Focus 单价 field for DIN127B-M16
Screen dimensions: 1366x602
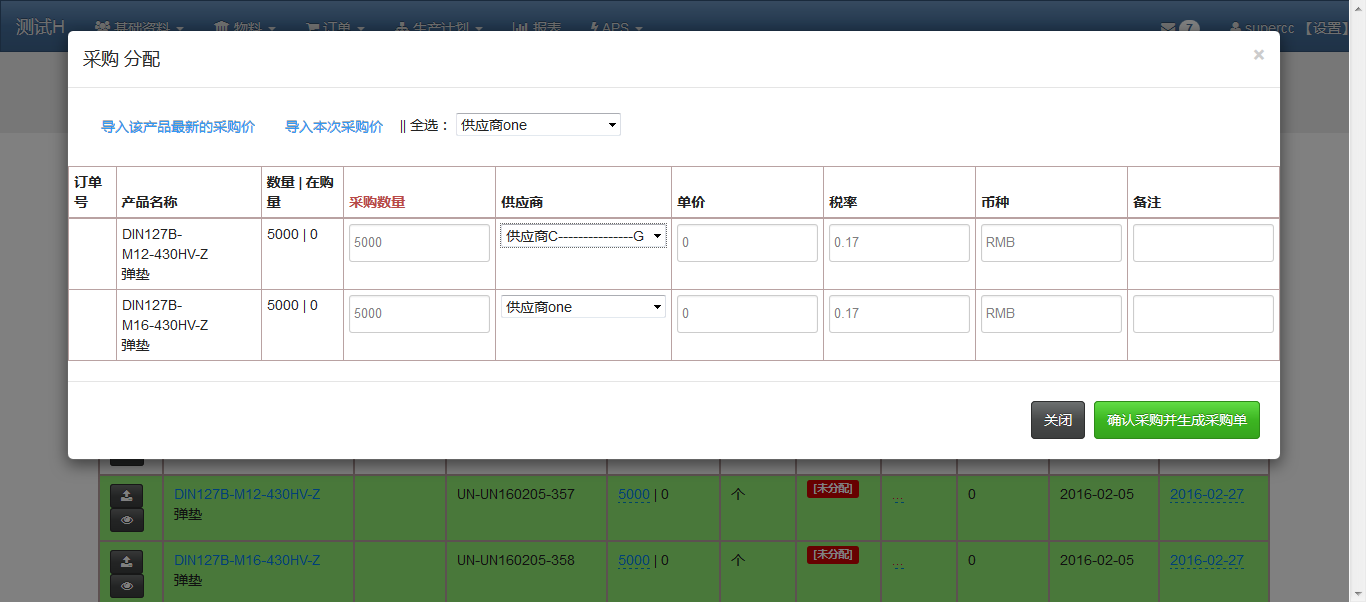coord(747,314)
